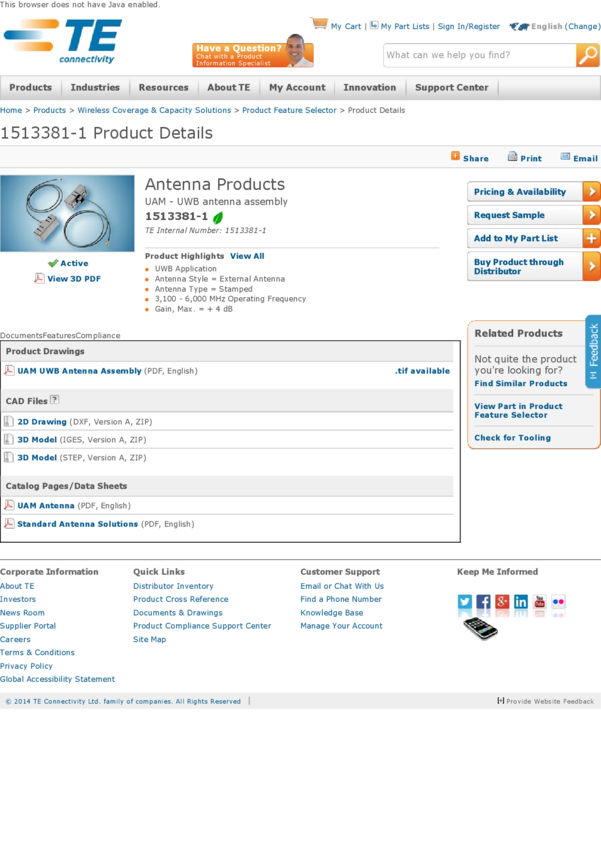This screenshot has width=601, height=850.
Task: Open the Innovation menu
Action: click(370, 87)
